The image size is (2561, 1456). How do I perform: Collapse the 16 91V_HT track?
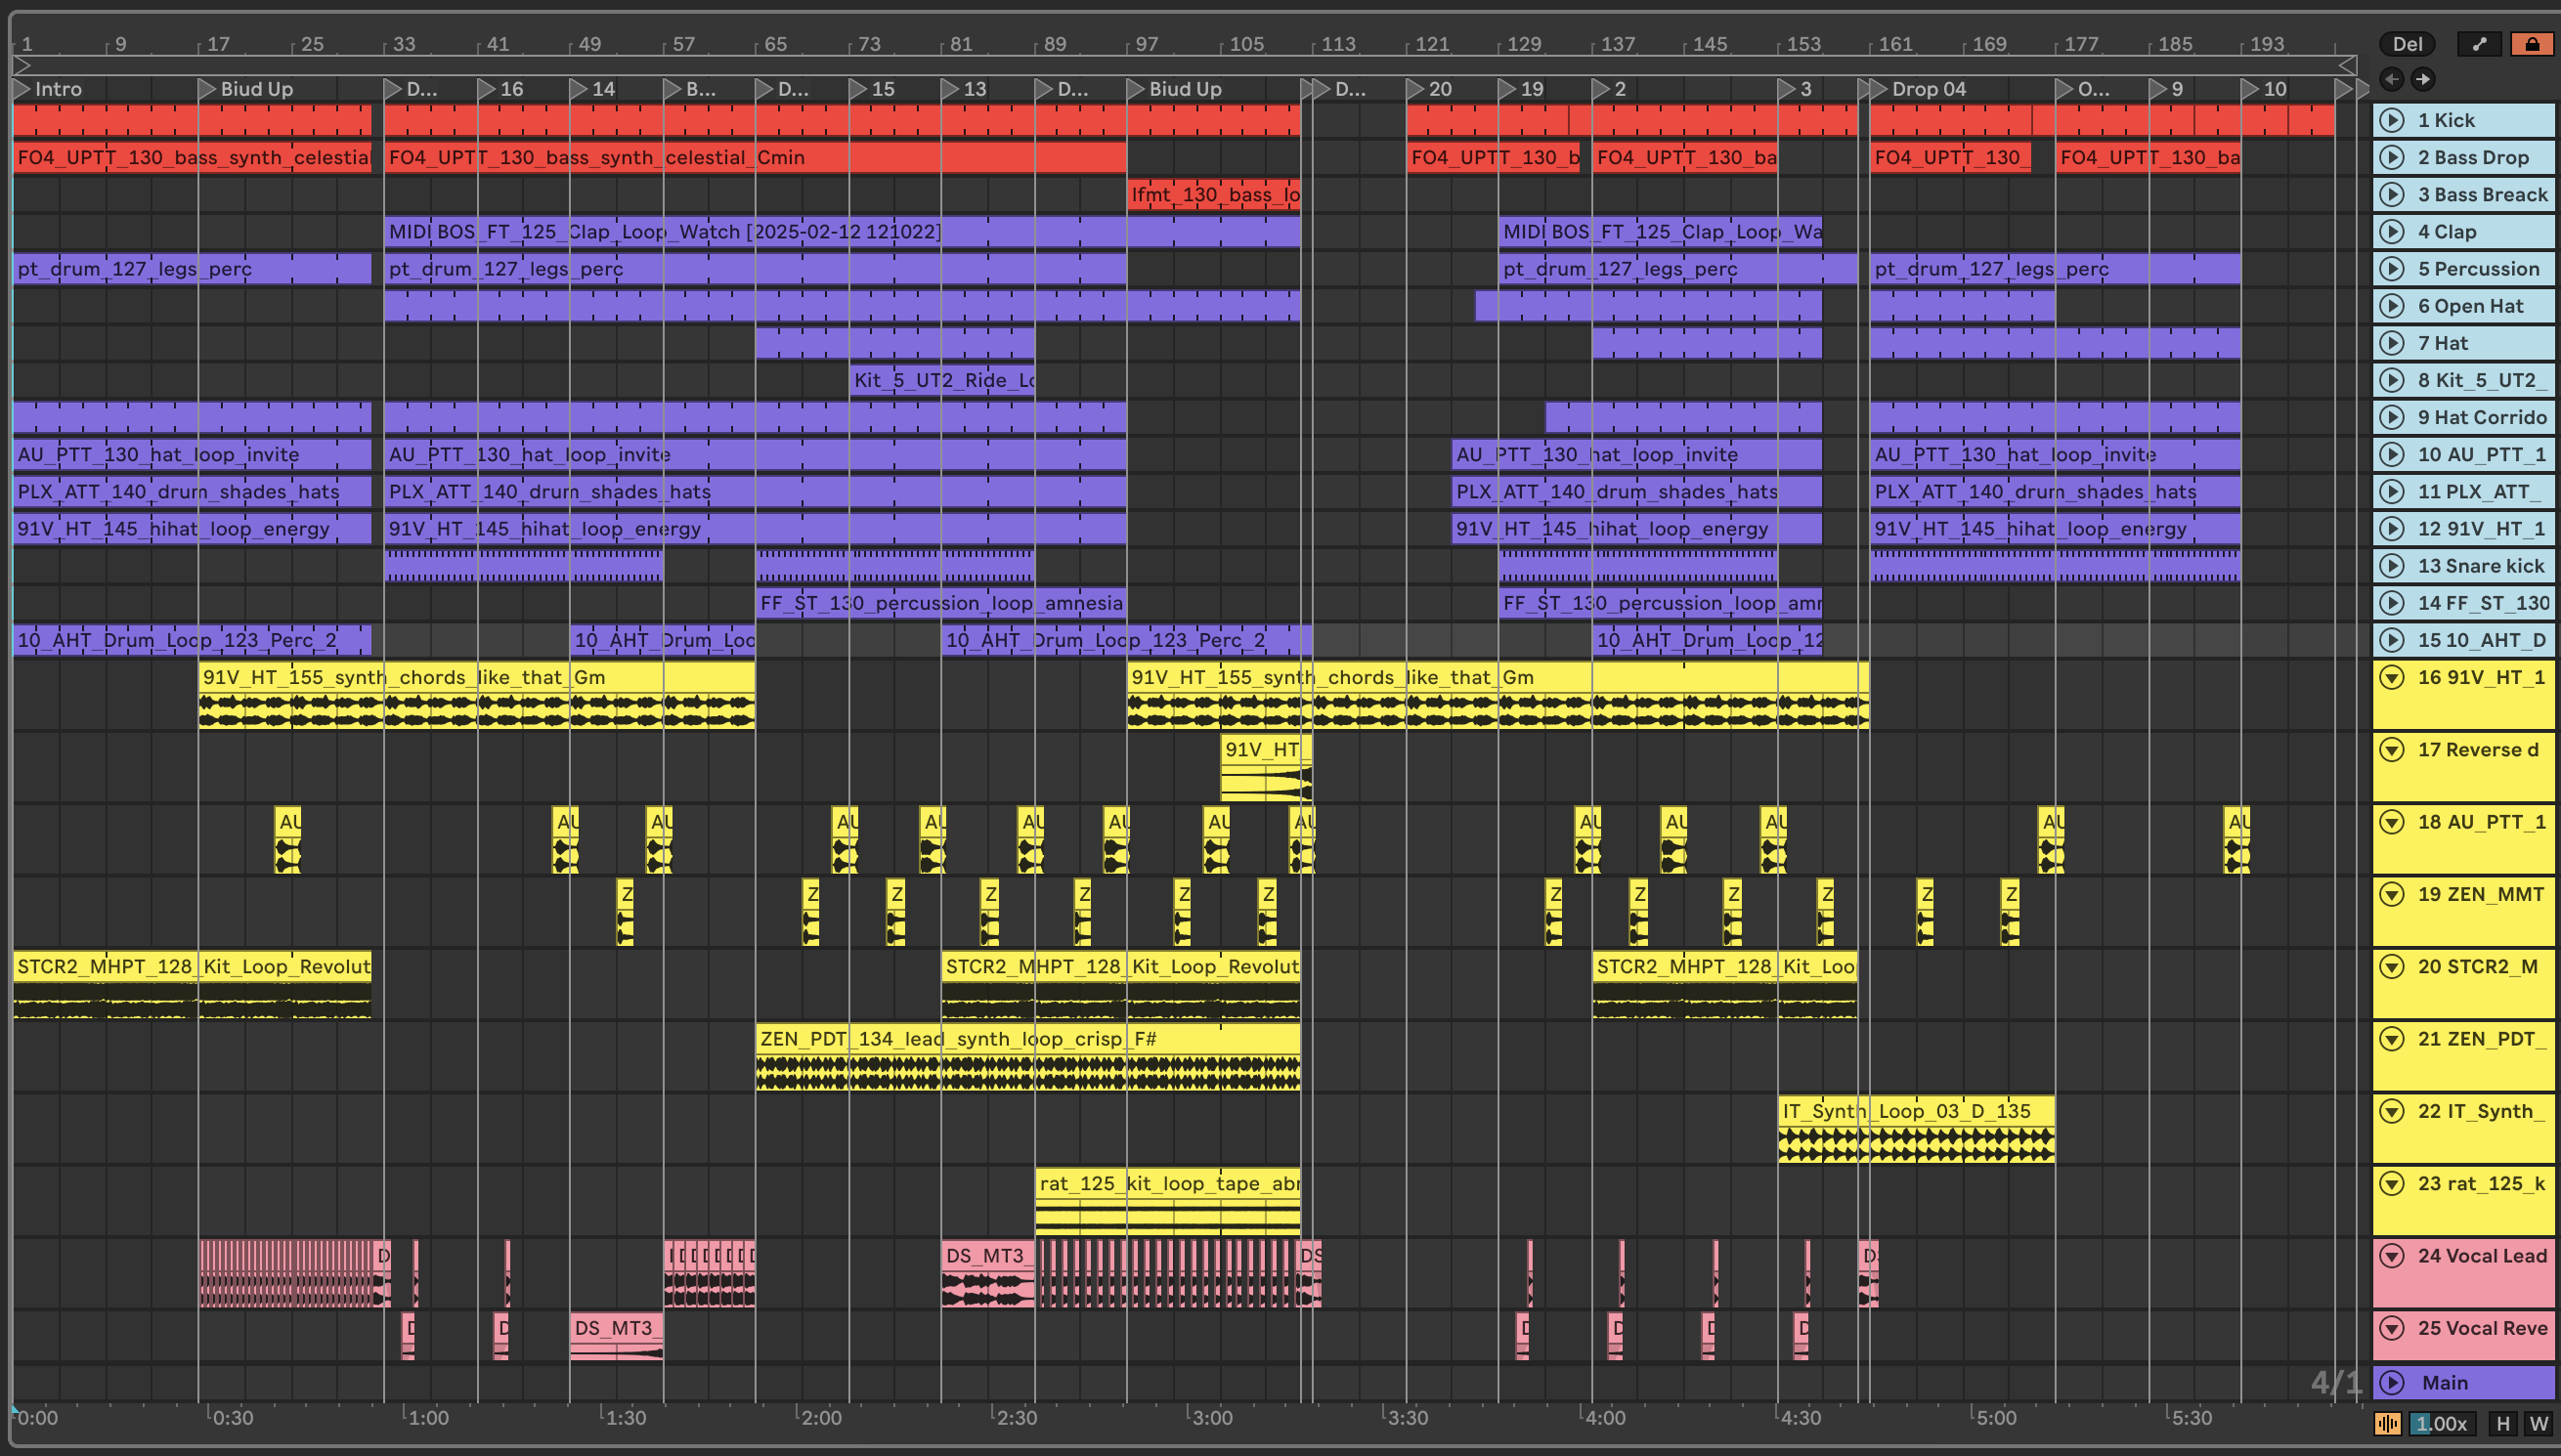point(2392,678)
